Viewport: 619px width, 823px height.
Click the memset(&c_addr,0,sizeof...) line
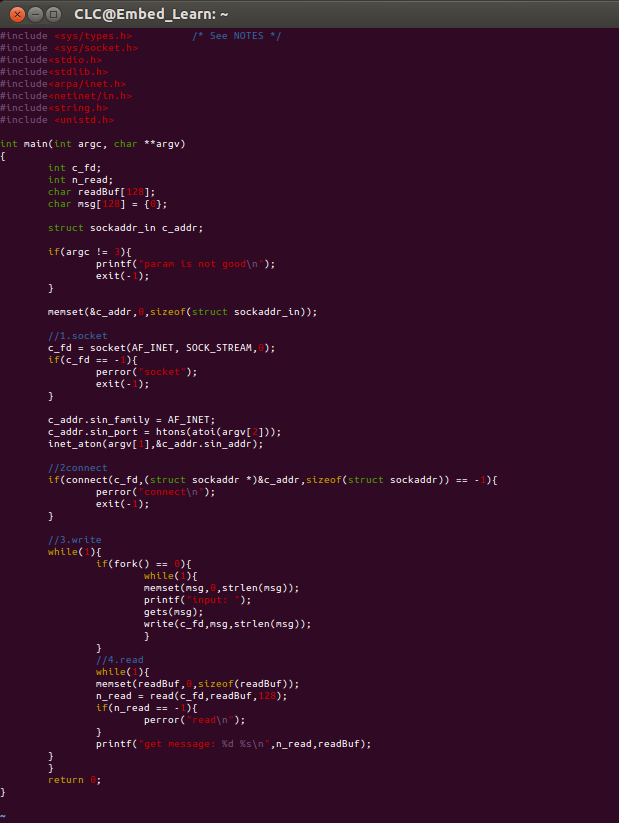click(x=183, y=312)
